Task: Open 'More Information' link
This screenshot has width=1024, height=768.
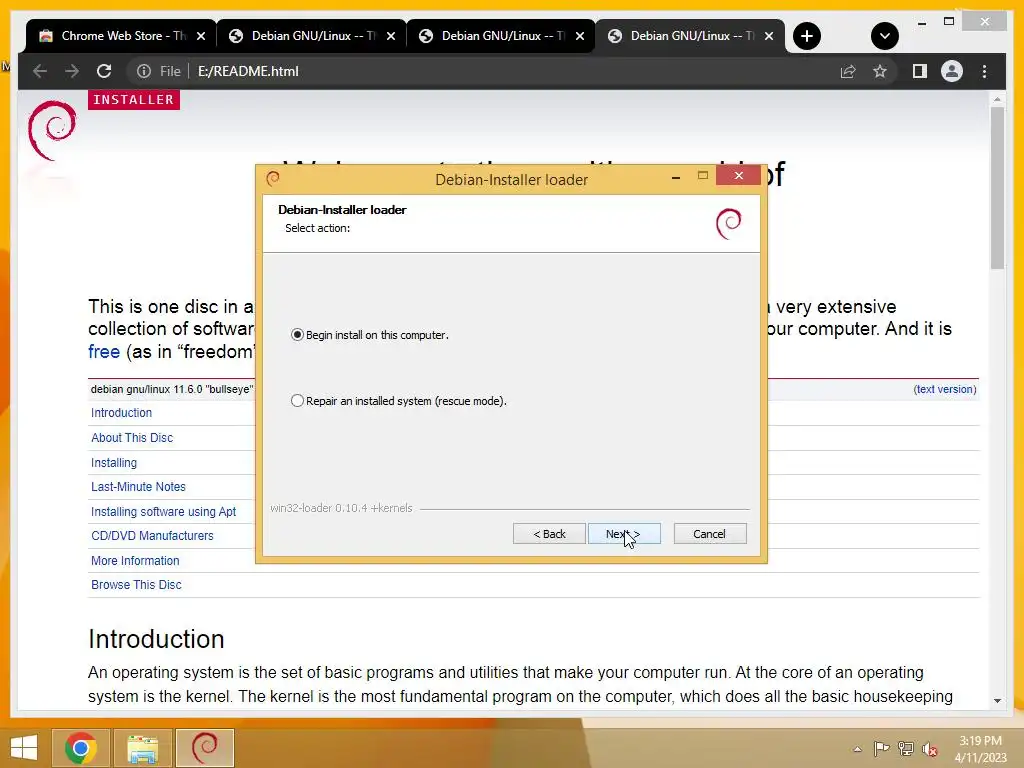Action: point(135,560)
